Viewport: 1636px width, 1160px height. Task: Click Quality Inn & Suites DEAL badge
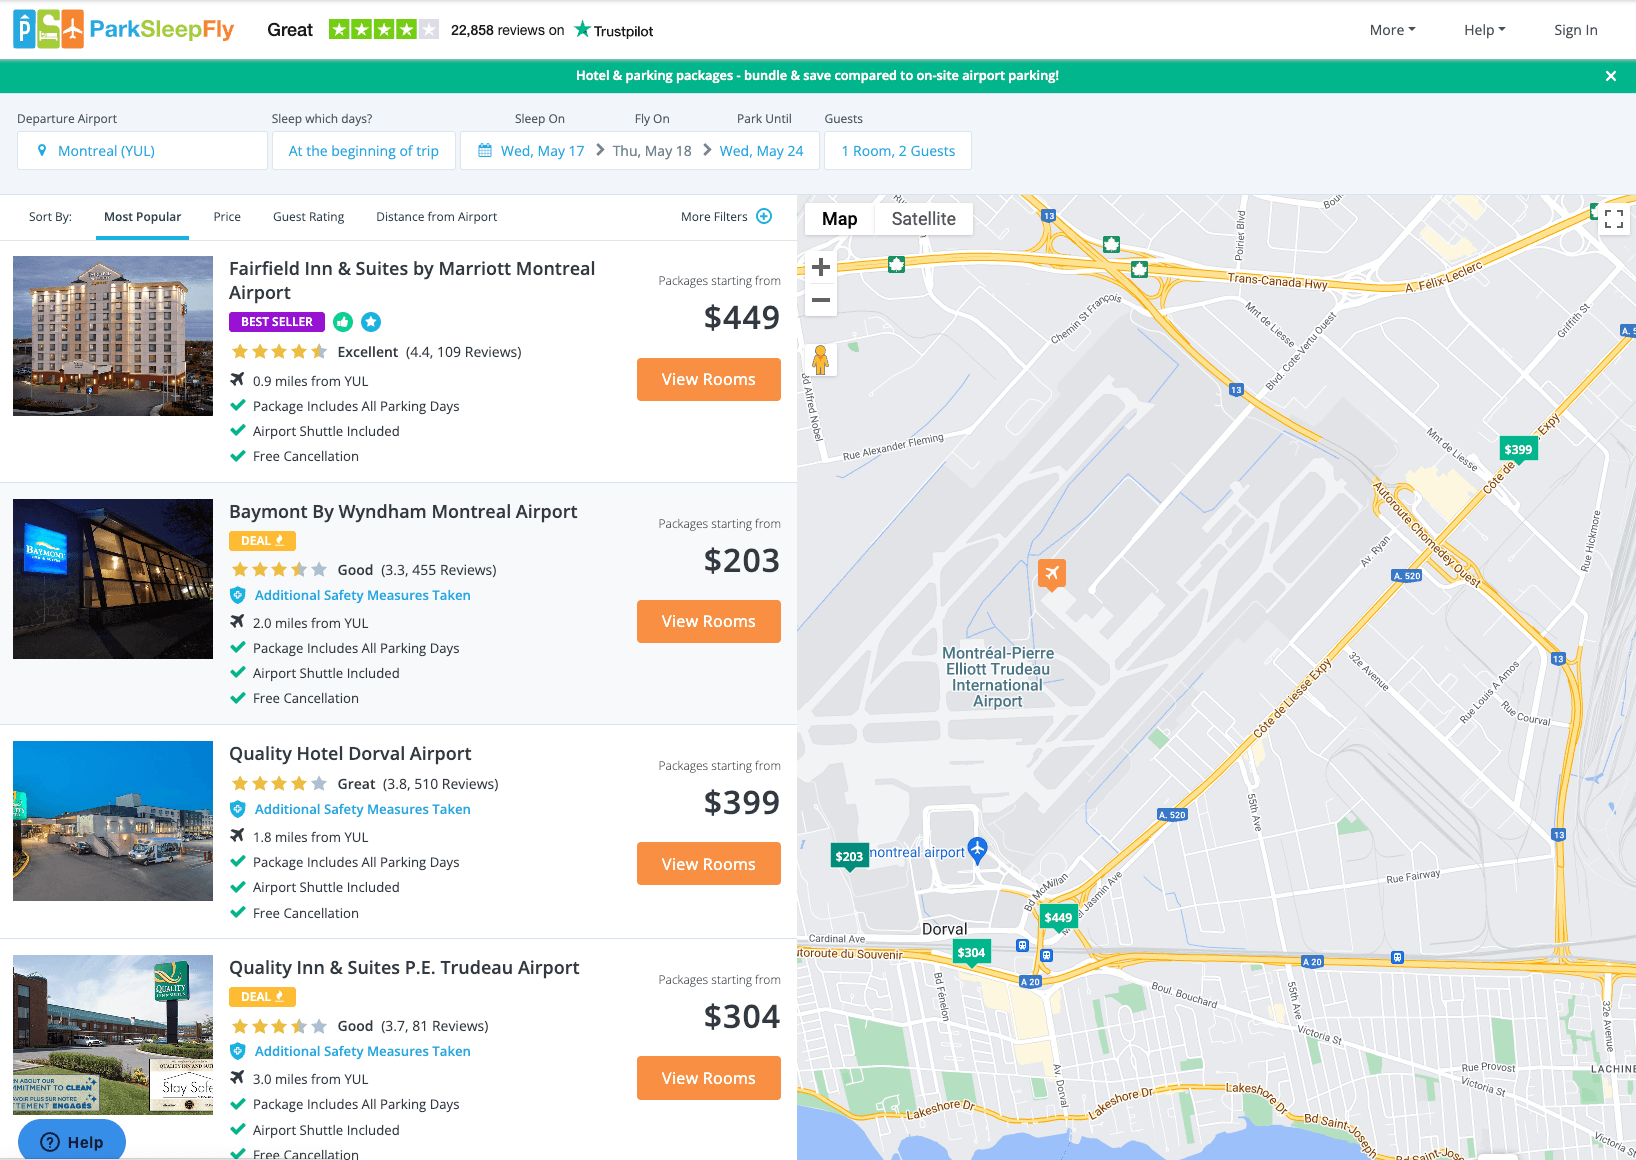[x=262, y=997]
